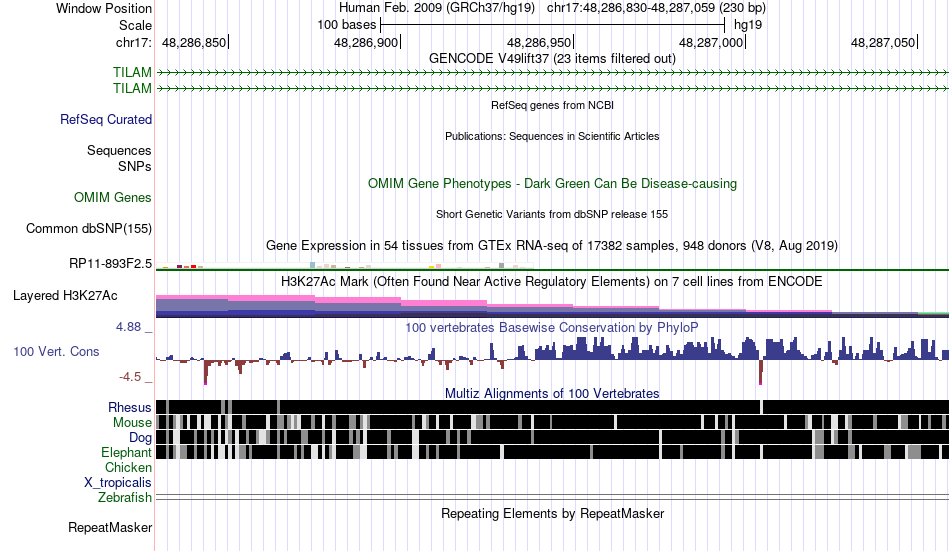The image size is (950, 551).
Task: Click the 48,287,000 ruler position
Action: [x=711, y=42]
